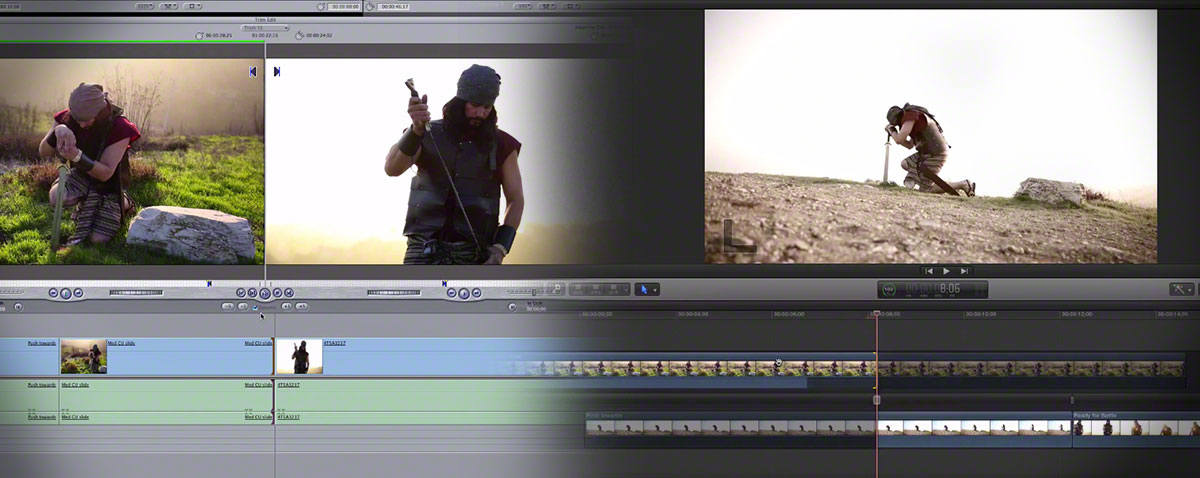Click the 00:00:46:17 duration field
1200x478 pixels.
point(393,6)
